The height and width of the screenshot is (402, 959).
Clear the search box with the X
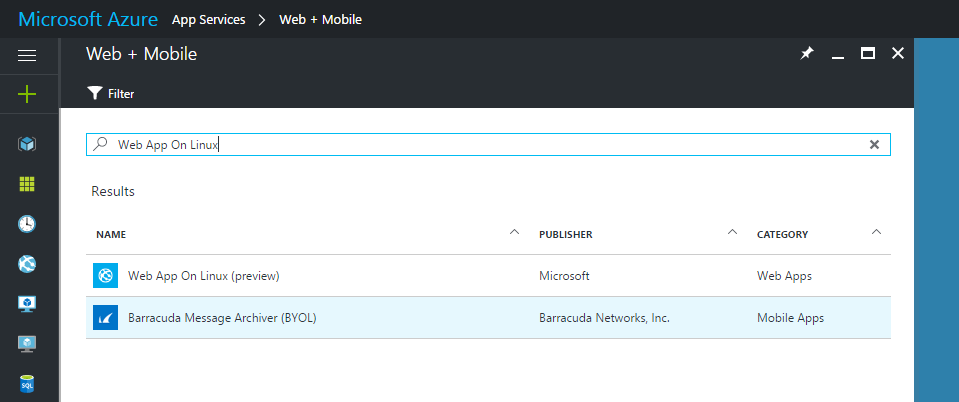pyautogui.click(x=874, y=145)
